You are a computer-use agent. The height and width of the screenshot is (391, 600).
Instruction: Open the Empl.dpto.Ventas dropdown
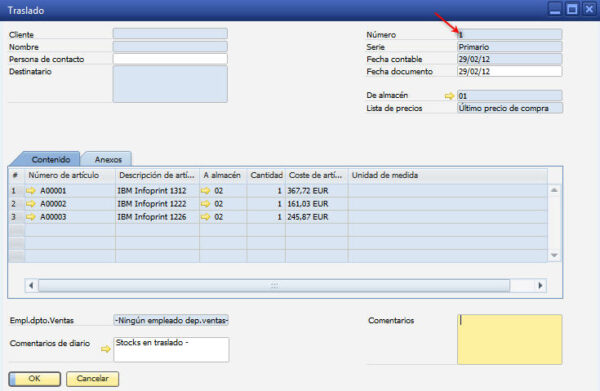pos(171,320)
